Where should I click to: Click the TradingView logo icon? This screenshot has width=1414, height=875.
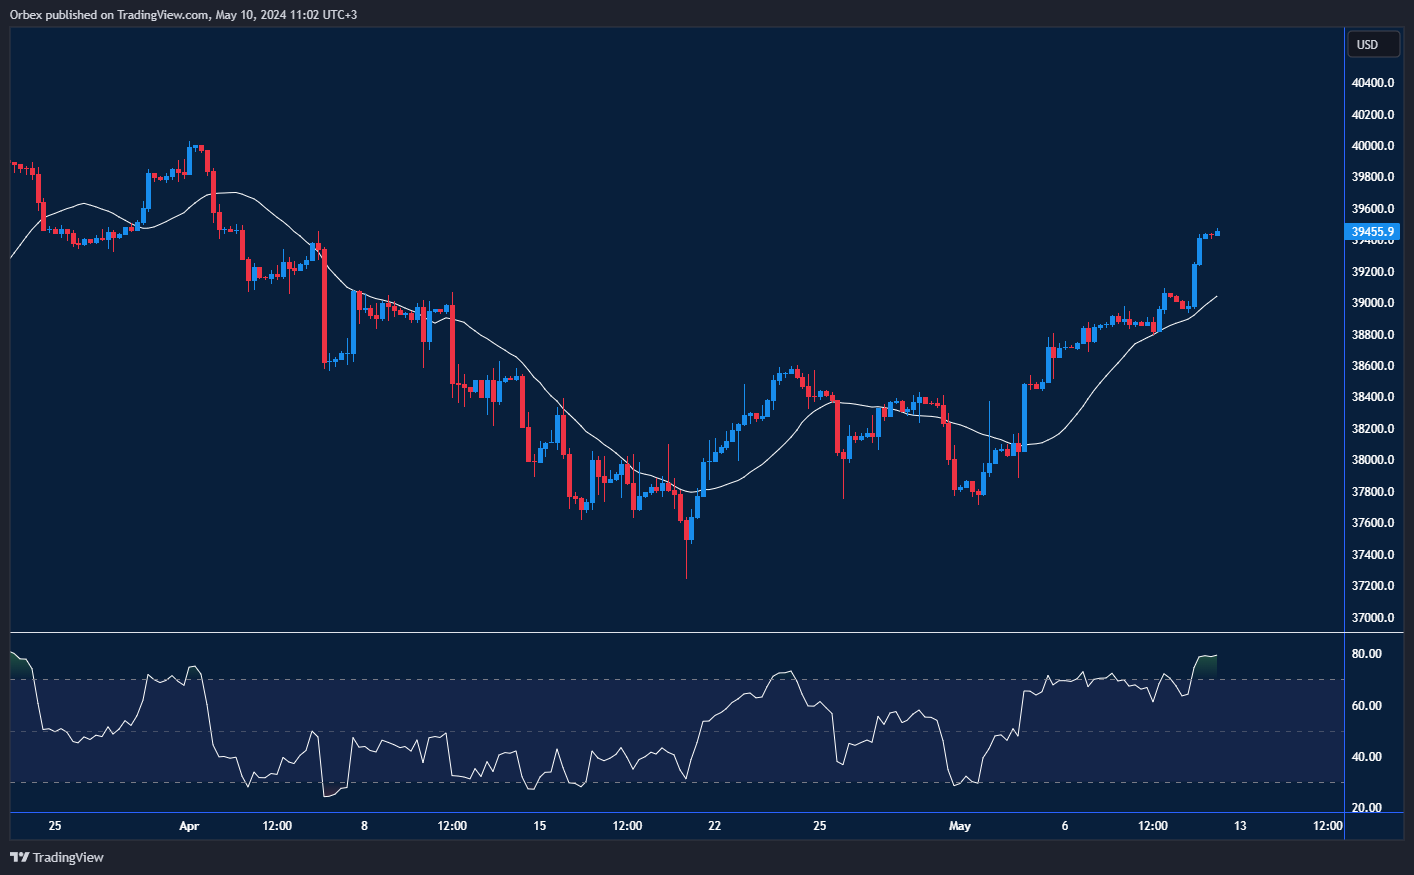19,857
